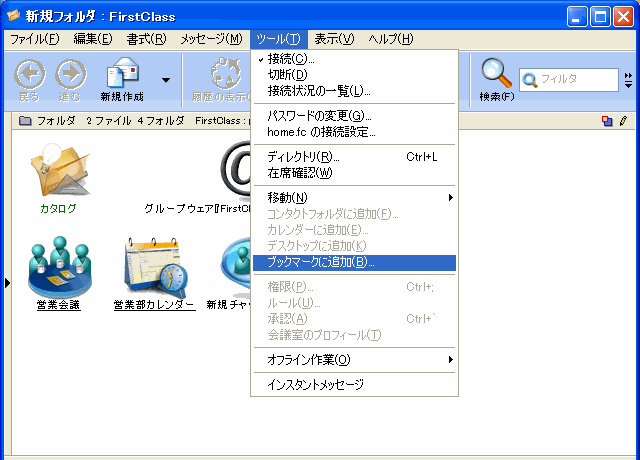This screenshot has height=460, width=640.
Task: Click the Back (戻る) toolbar arrow
Action: [x=30, y=75]
